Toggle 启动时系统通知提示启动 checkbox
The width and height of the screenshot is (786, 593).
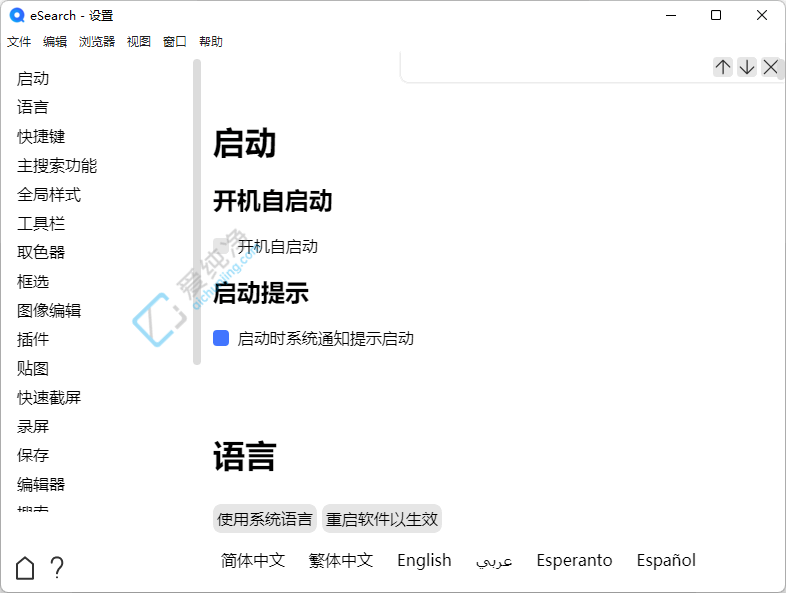221,338
